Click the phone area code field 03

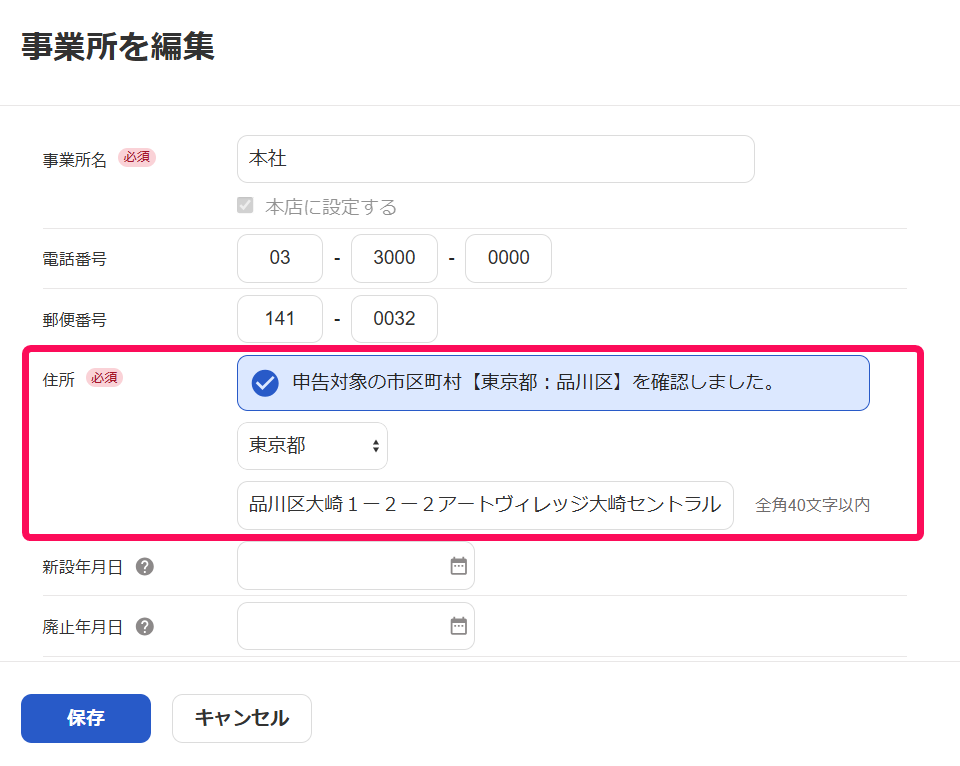point(280,258)
